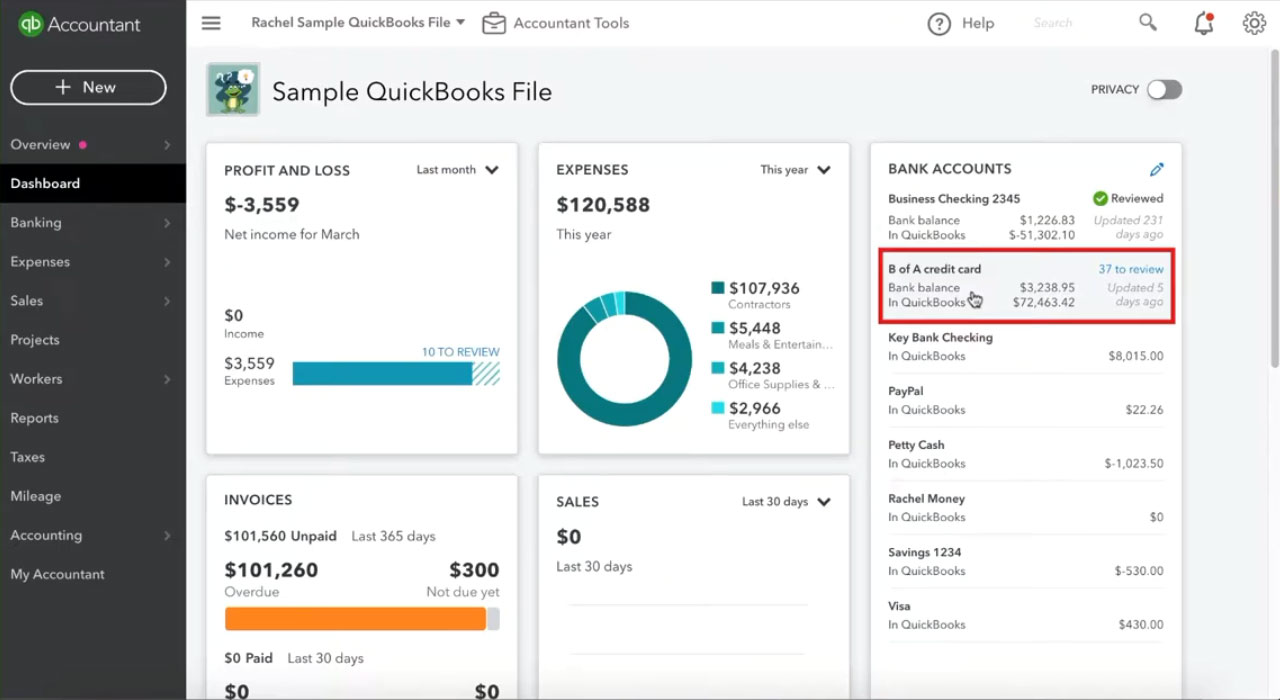1280x700 pixels.
Task: Click the search magnifier icon
Action: [x=1148, y=22]
